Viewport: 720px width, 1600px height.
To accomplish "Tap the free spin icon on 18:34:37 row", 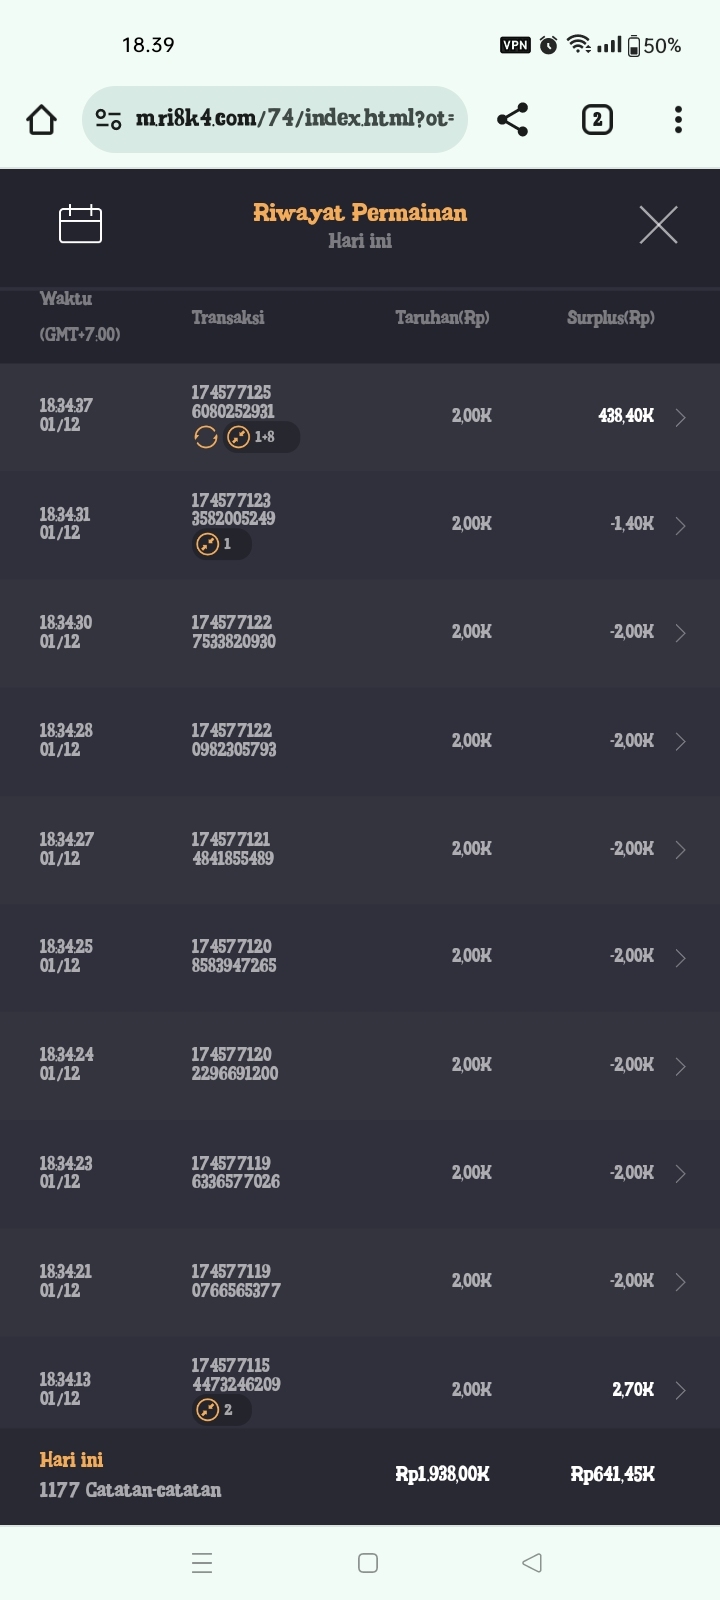I will coord(205,437).
